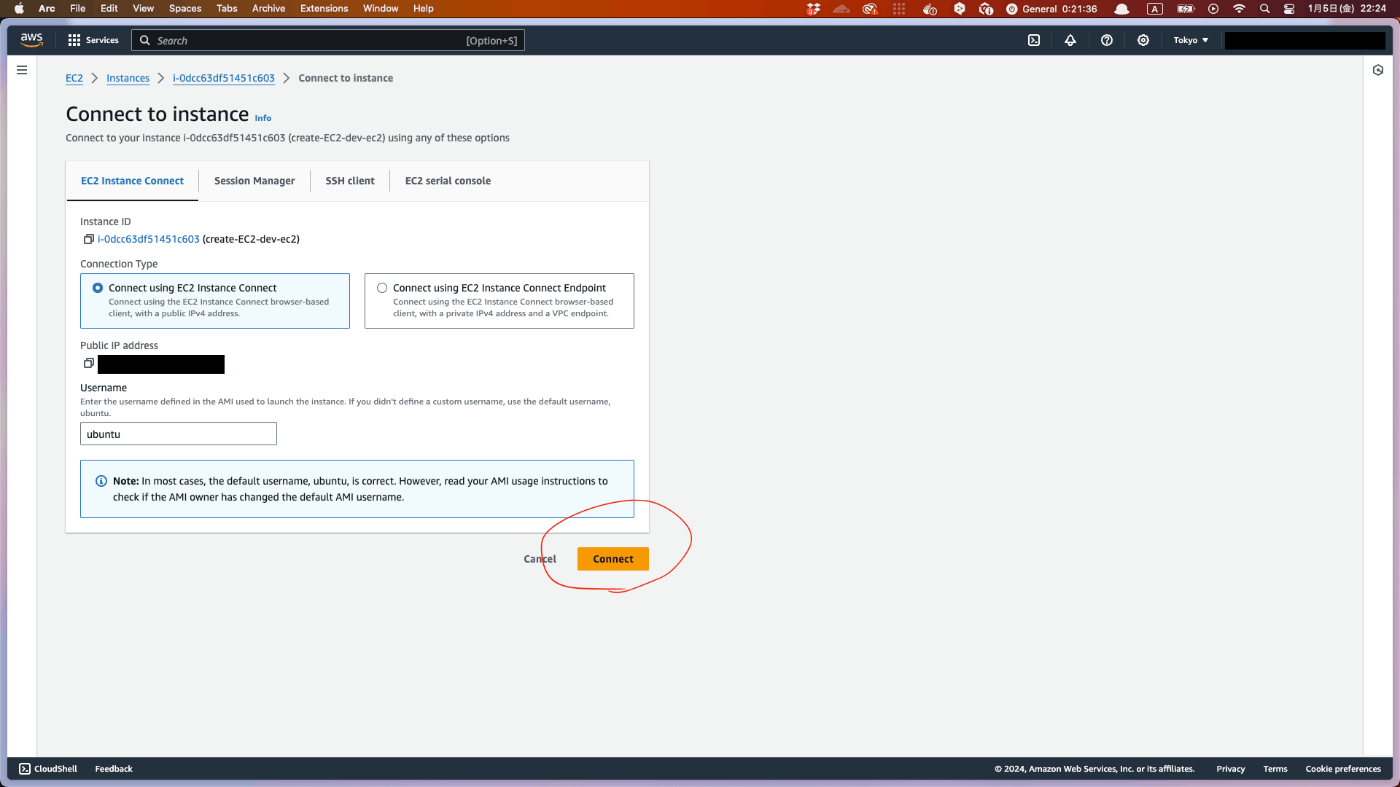The width and height of the screenshot is (1400, 787).
Task: Expand the Tokyo region dropdown
Action: coord(1191,40)
